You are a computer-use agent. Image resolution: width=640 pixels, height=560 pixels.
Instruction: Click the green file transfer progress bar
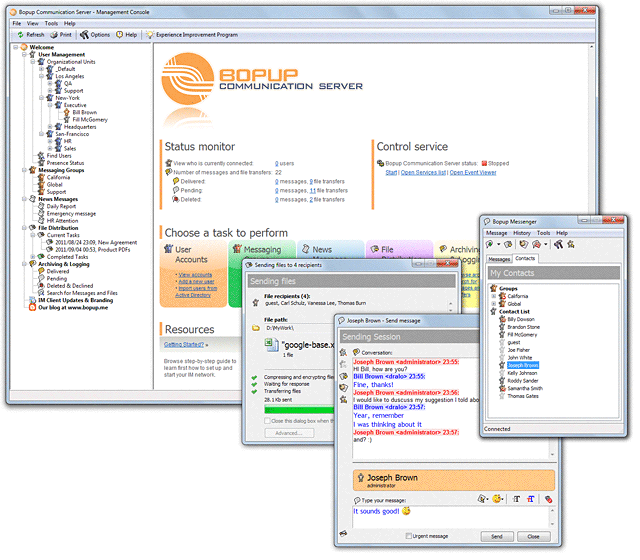pos(299,410)
